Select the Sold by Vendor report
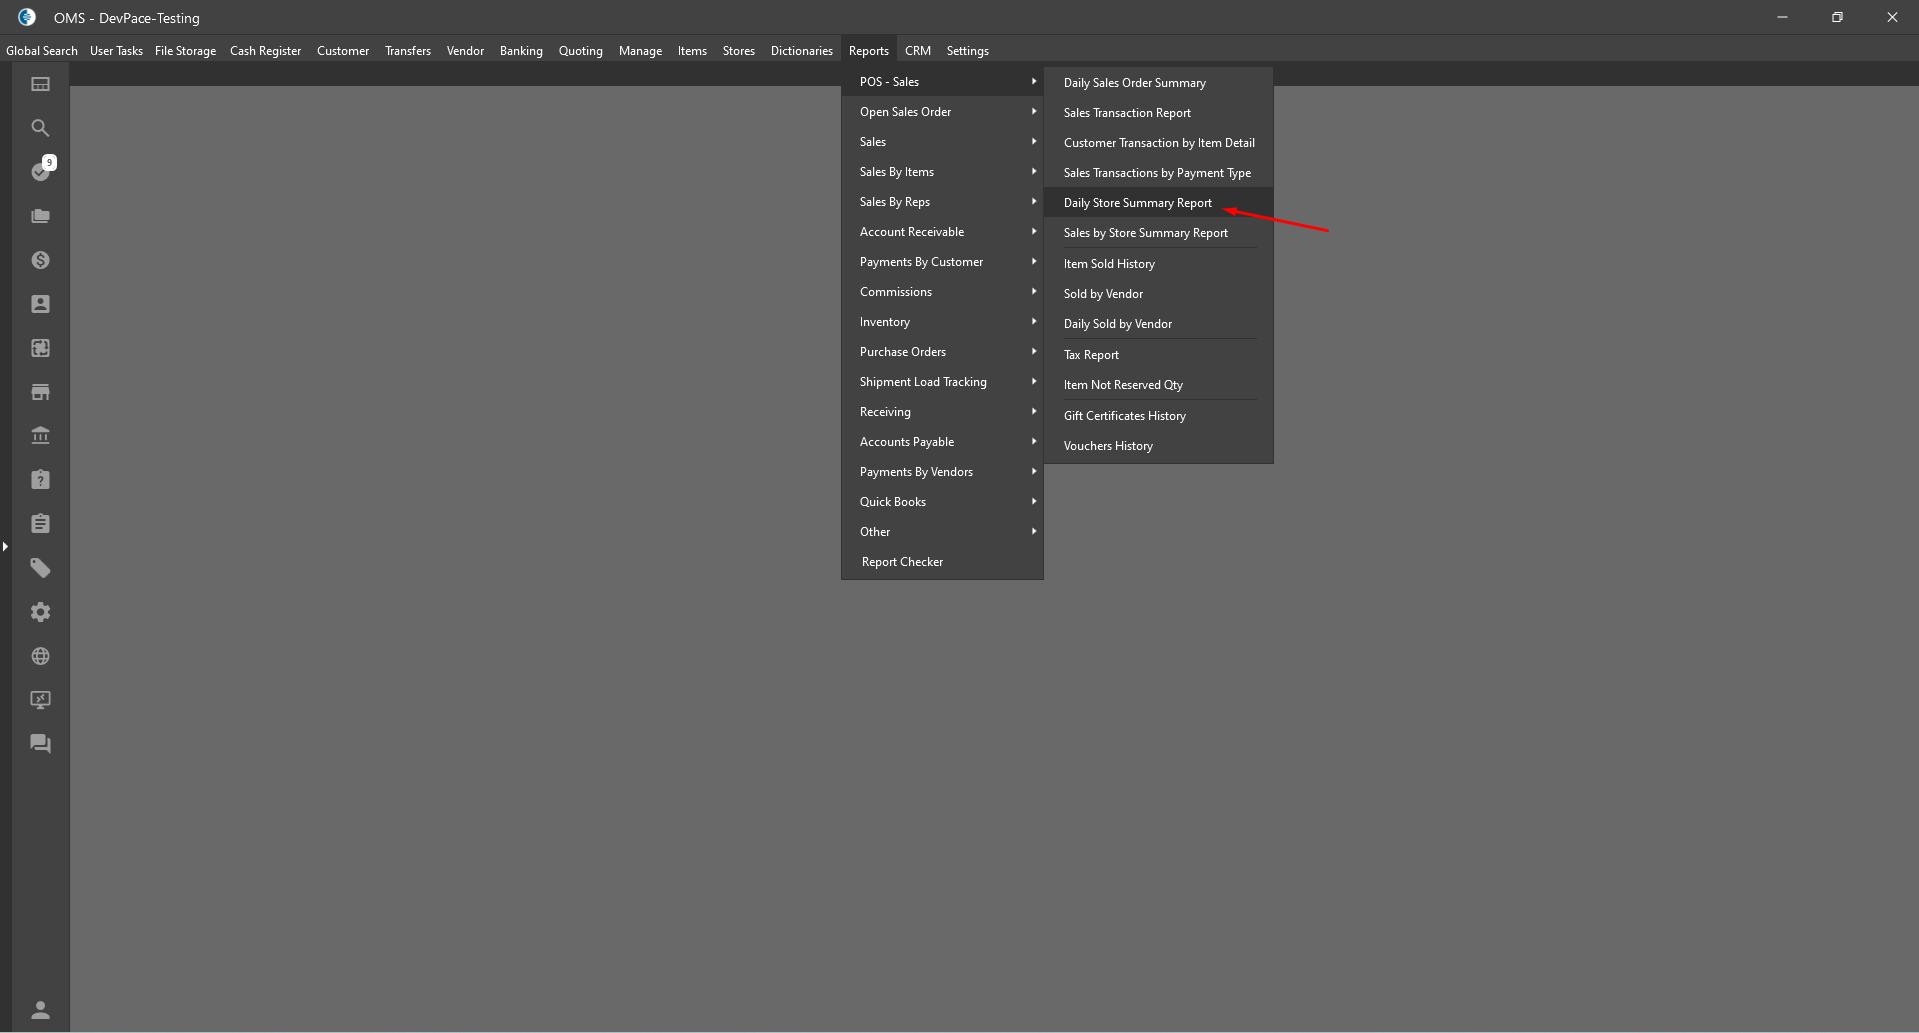Viewport: 1919px width, 1033px height. (x=1158, y=294)
